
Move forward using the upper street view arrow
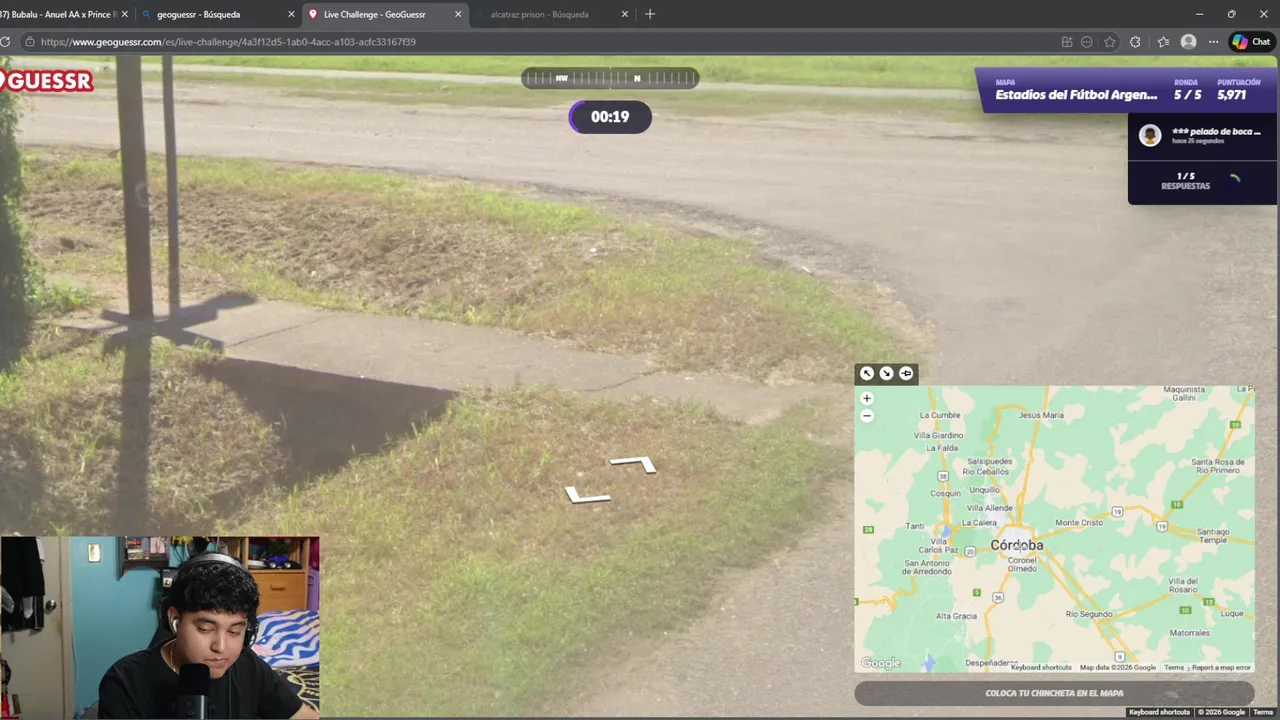coord(634,464)
